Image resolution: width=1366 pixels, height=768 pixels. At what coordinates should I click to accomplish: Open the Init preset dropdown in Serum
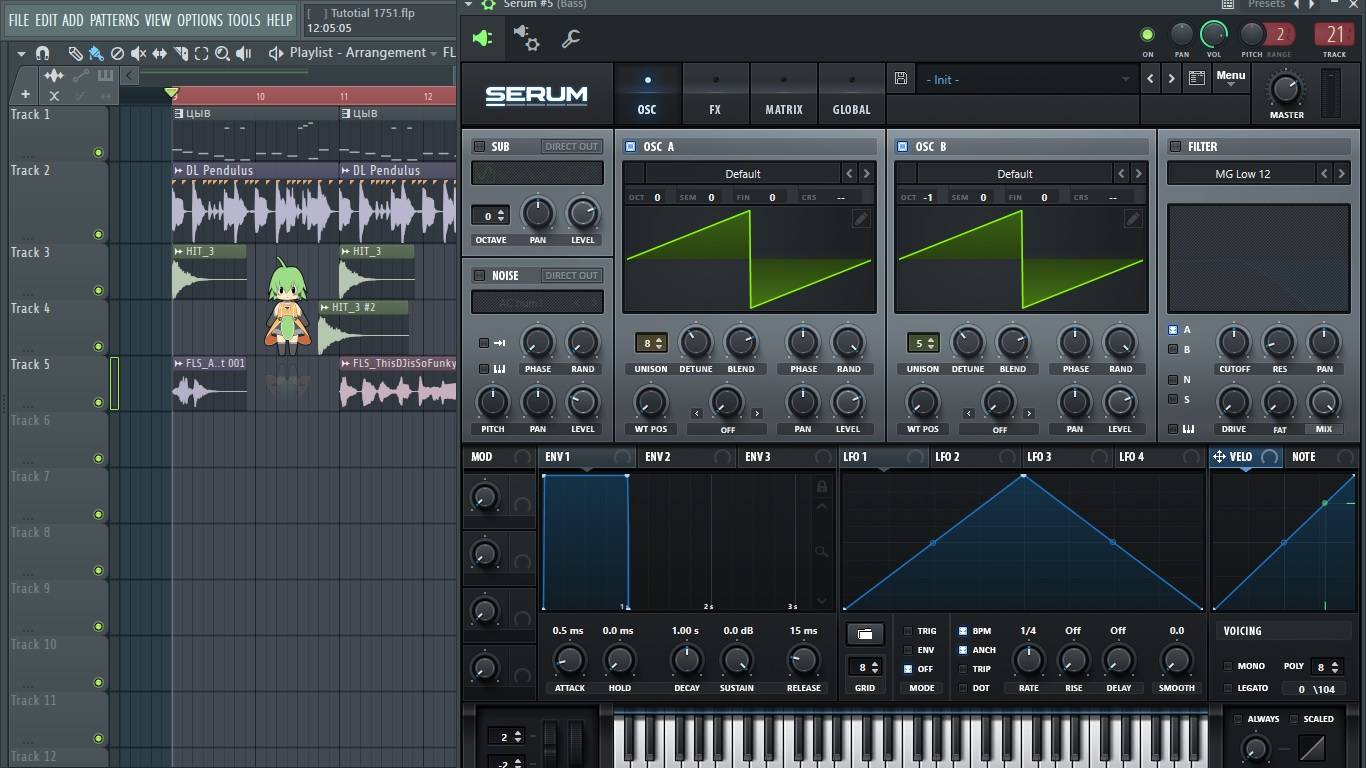(1028, 79)
